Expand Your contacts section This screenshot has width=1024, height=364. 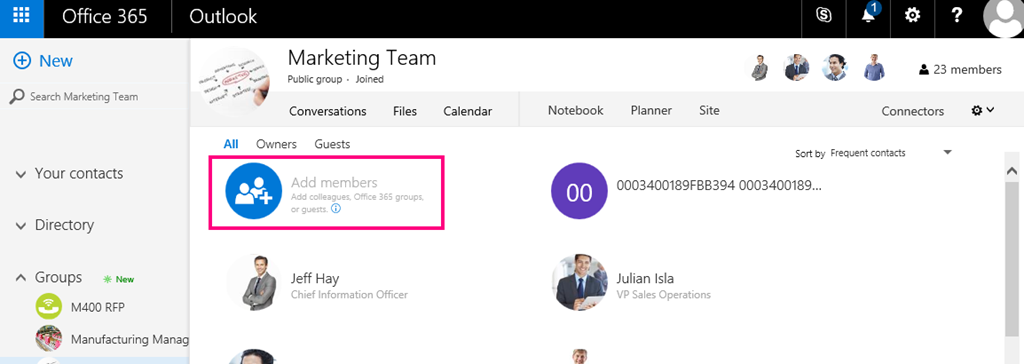(69, 174)
